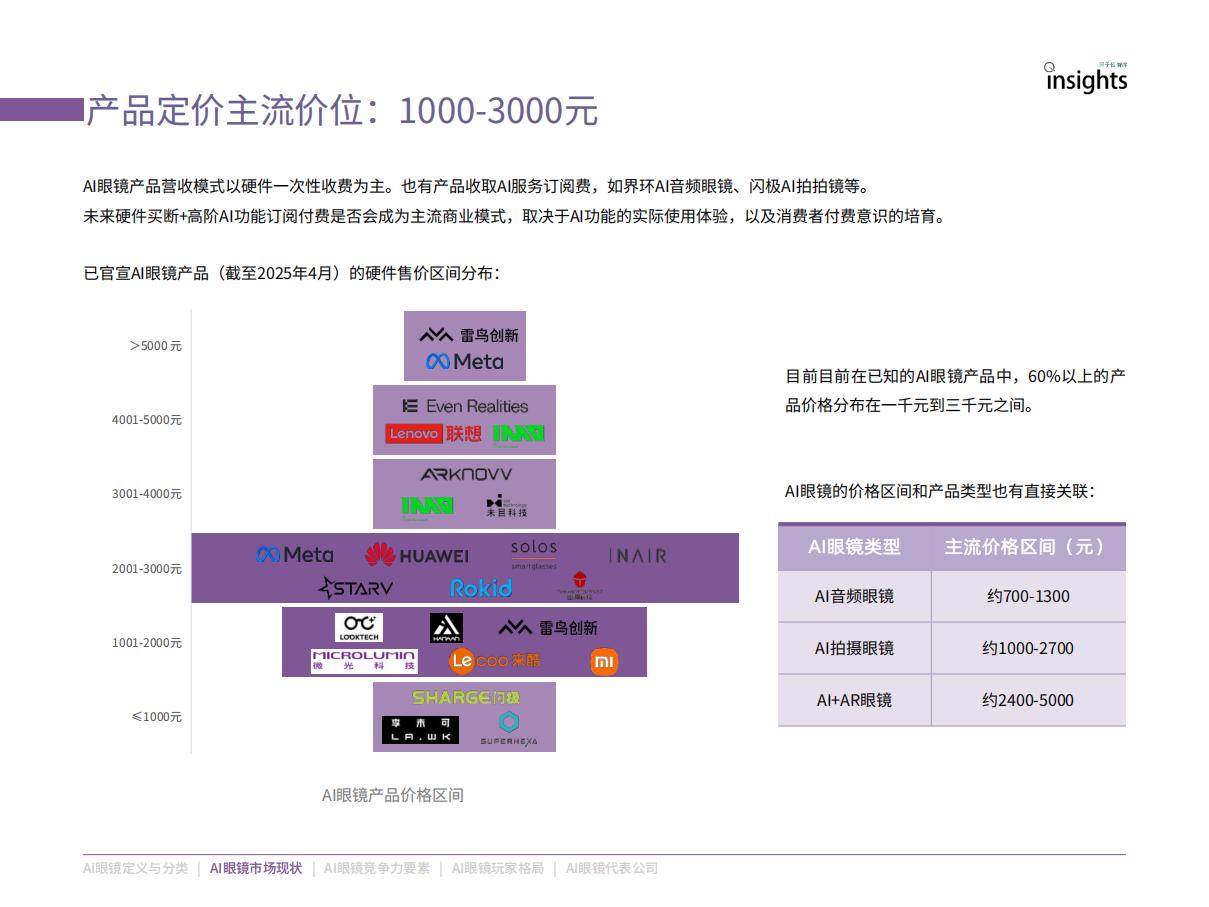Click the title 产品定价主流价位：1000-3000元
This screenshot has height=907, width=1209.
[x=342, y=111]
